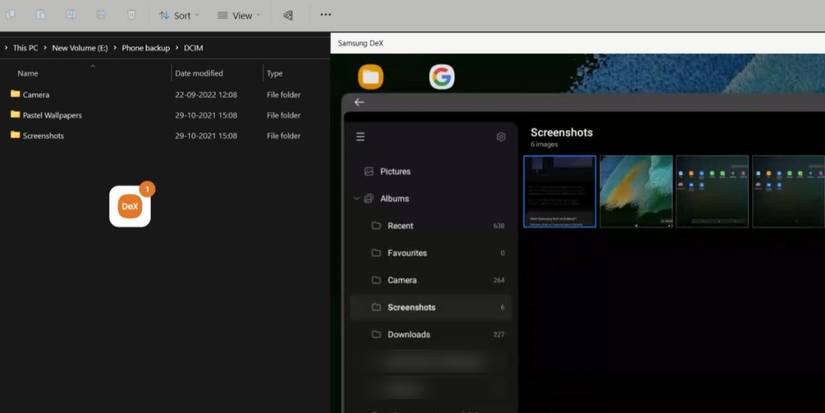Click the Samsung DeX window title
This screenshot has width=825, height=413.
tap(360, 43)
